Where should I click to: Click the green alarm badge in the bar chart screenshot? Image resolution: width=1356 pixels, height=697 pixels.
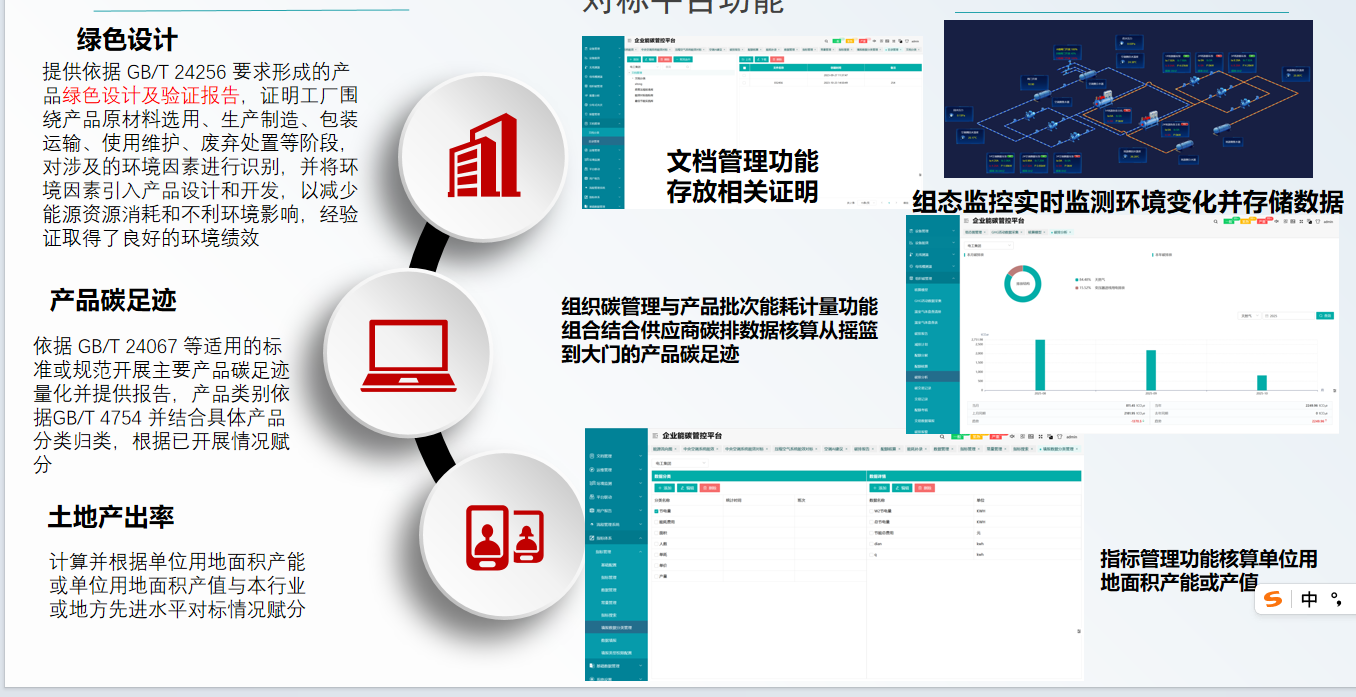(x=1228, y=221)
